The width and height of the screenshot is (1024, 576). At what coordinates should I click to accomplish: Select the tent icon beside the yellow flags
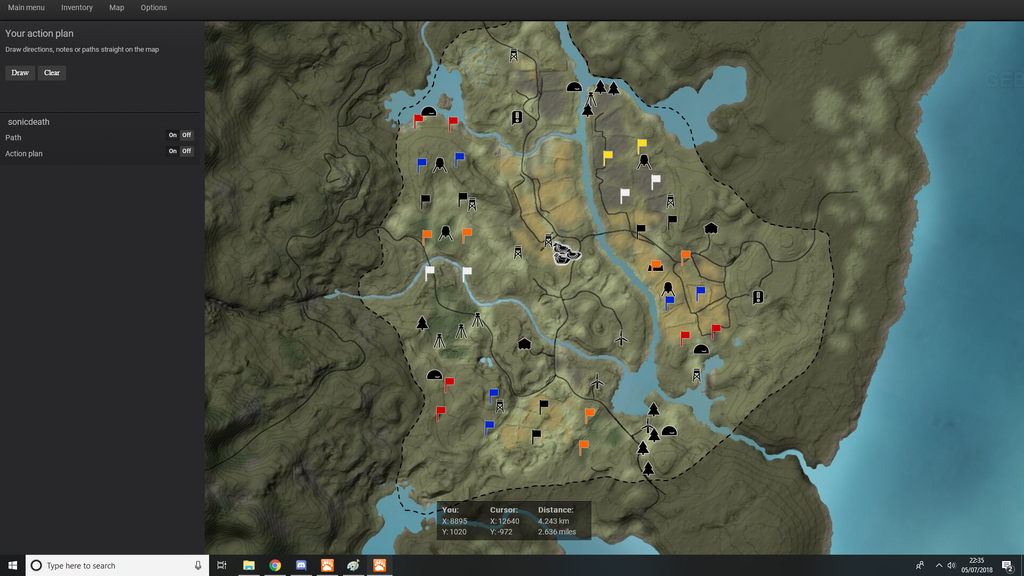644,161
